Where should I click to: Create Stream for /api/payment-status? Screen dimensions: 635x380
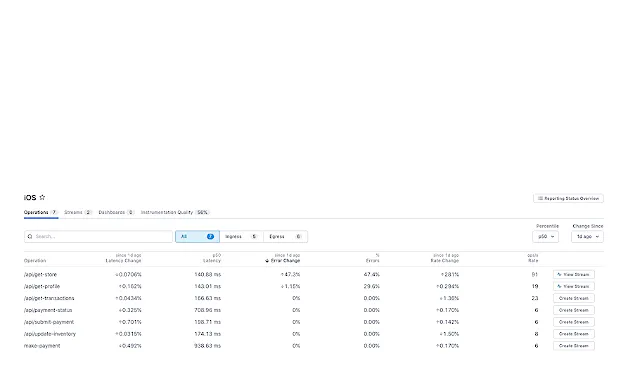tap(574, 310)
